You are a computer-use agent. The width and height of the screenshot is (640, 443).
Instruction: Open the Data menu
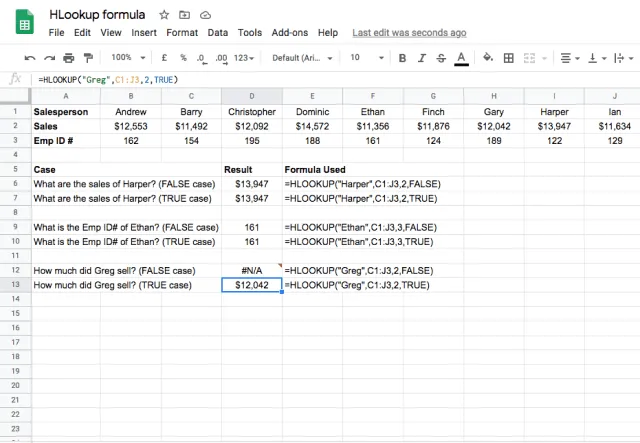point(218,33)
